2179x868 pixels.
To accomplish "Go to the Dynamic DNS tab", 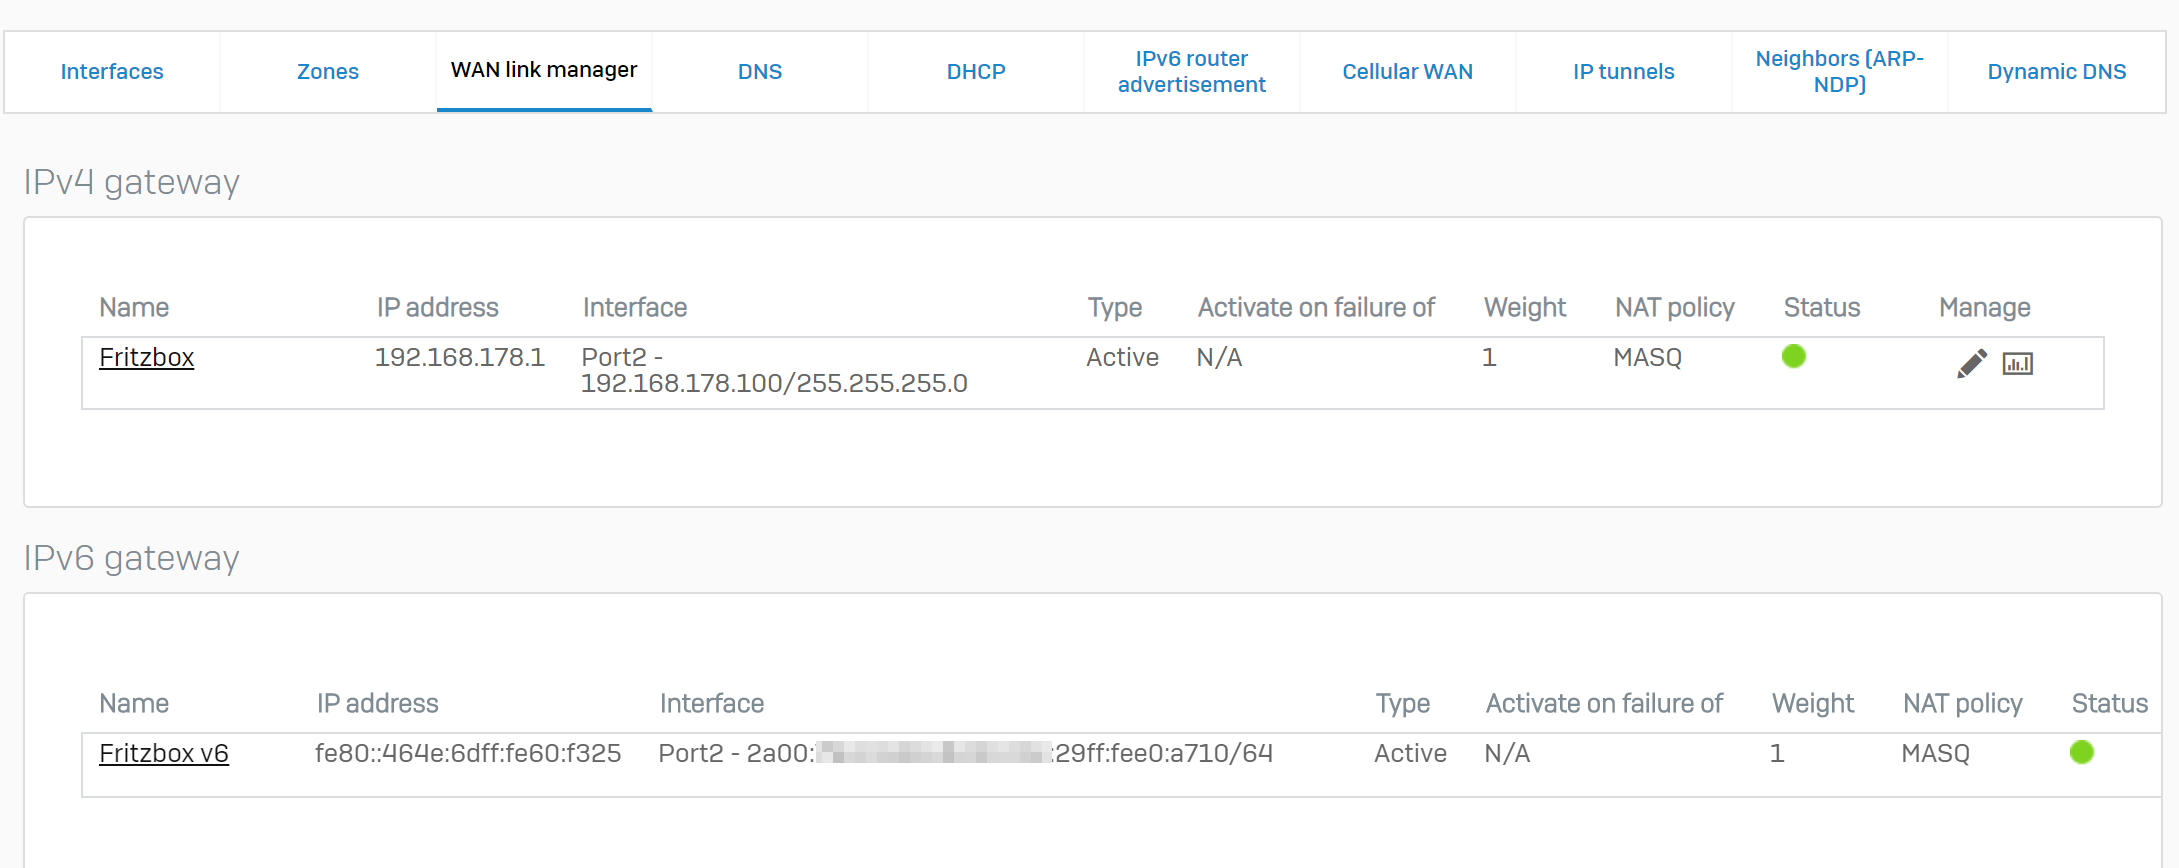I will (2056, 72).
